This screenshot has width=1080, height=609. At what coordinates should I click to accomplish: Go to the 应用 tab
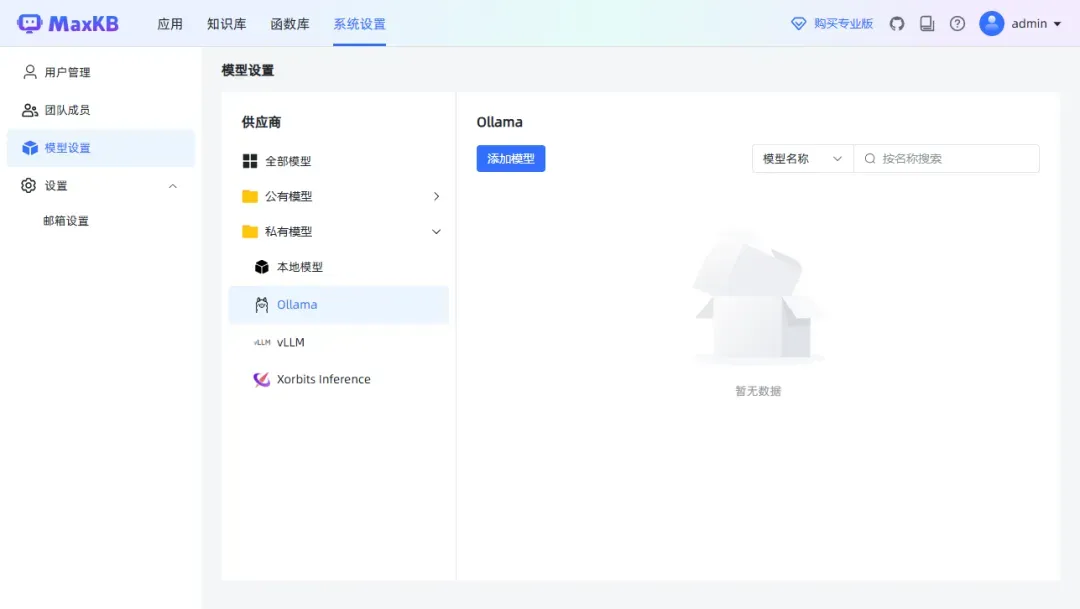pos(170,24)
